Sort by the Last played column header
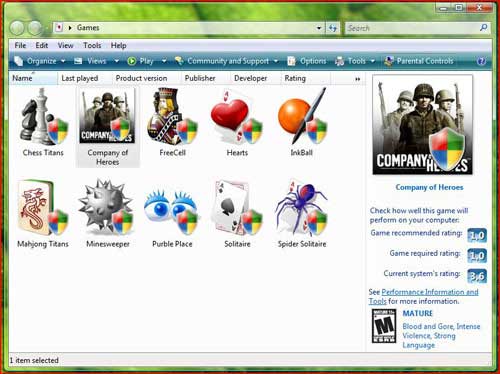The width and height of the screenshot is (500, 374). coord(80,78)
